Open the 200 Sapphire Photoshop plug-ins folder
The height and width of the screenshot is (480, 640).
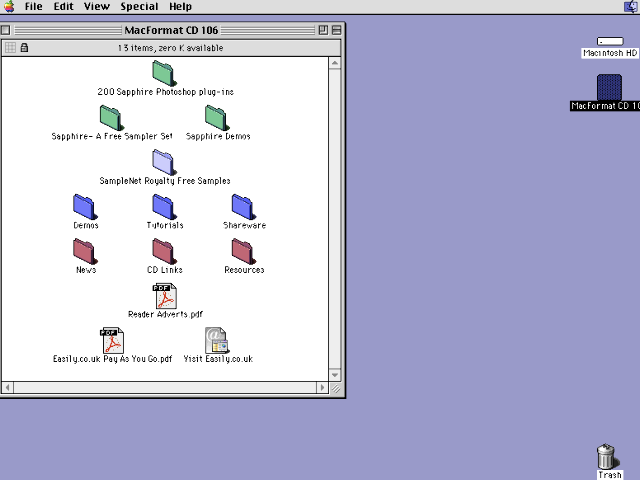(x=164, y=73)
